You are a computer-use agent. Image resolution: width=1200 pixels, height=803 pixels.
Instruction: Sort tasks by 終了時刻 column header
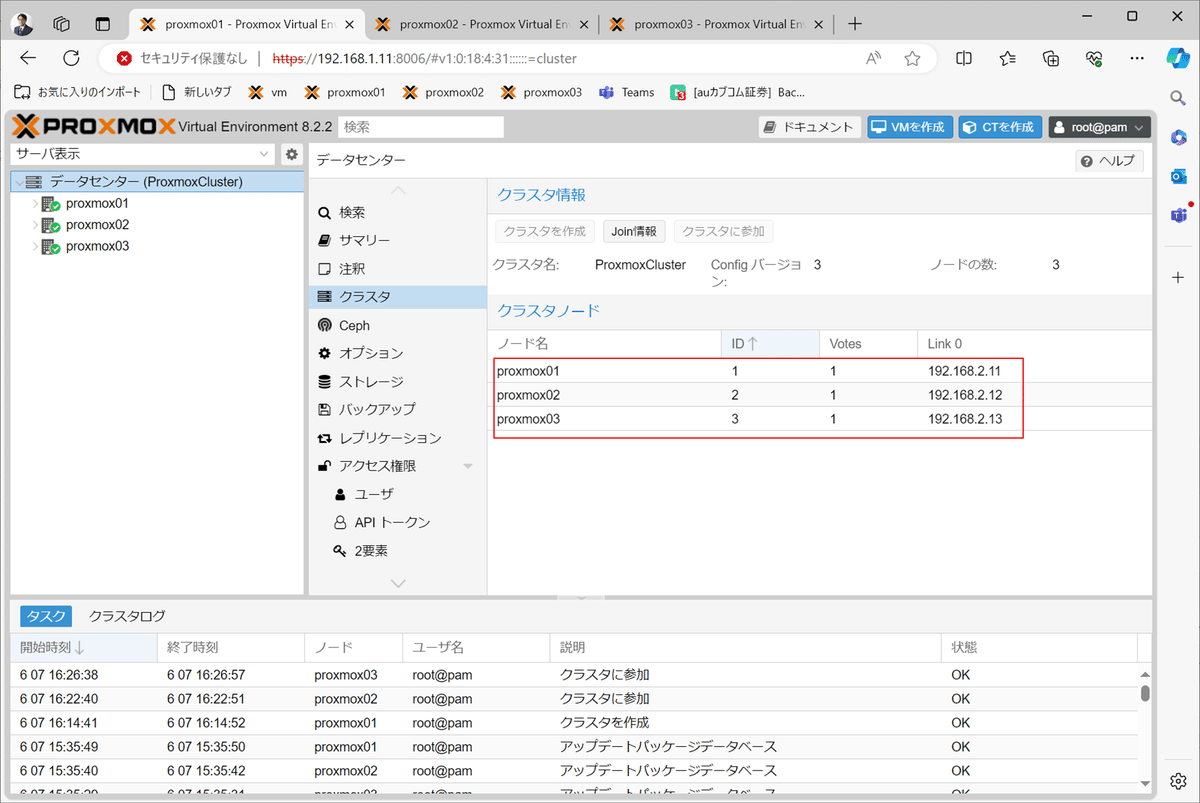[x=231, y=648]
